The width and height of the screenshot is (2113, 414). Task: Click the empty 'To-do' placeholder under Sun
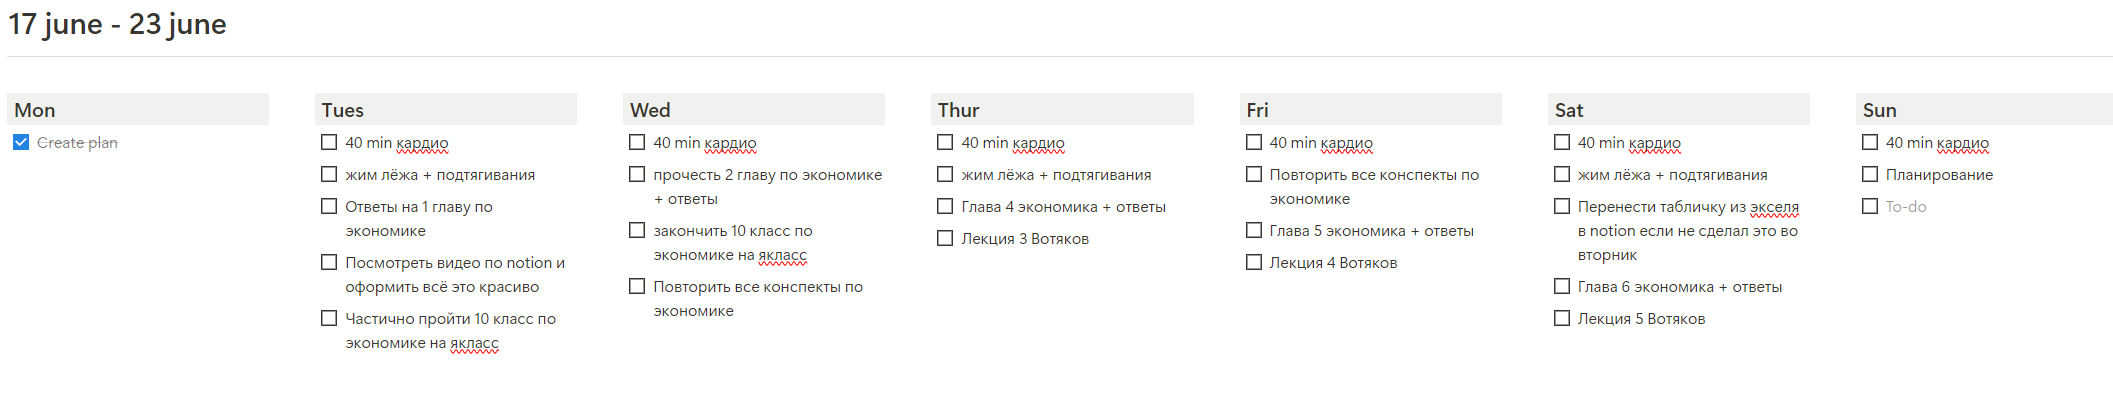[1906, 206]
